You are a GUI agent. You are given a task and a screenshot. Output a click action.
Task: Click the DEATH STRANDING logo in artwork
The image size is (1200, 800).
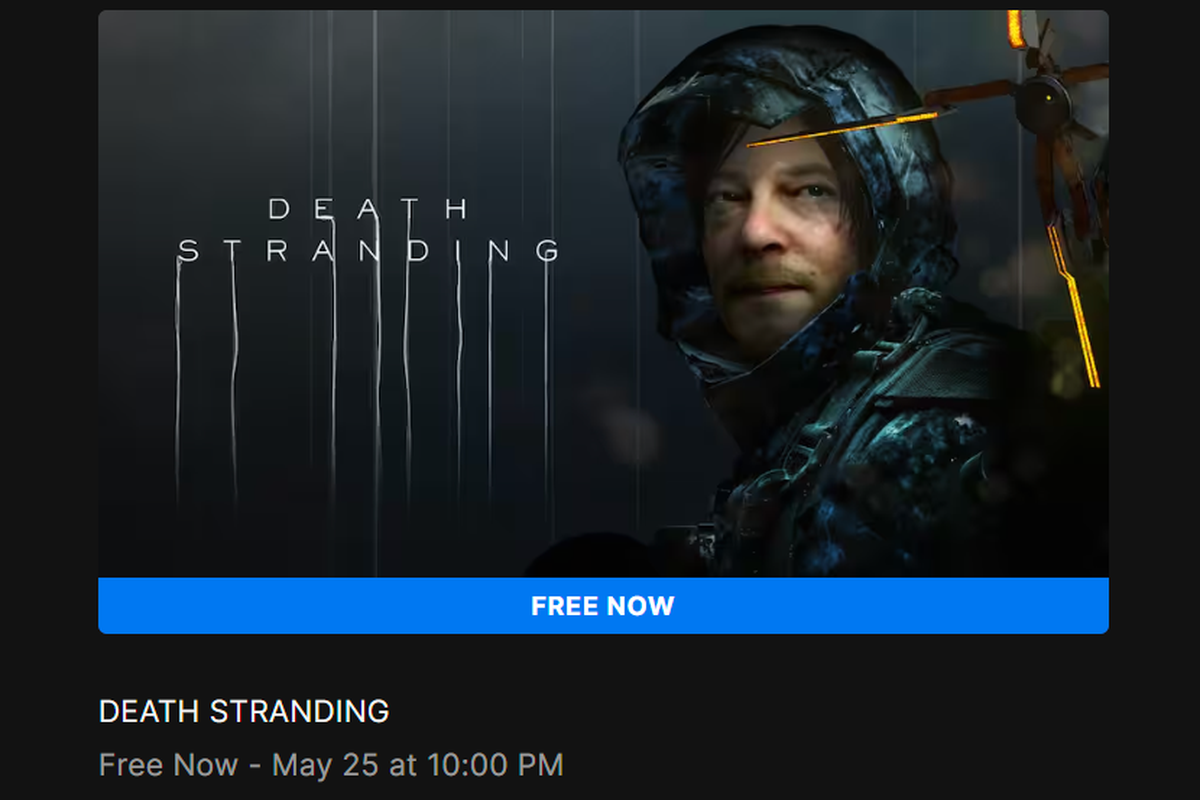click(x=368, y=230)
